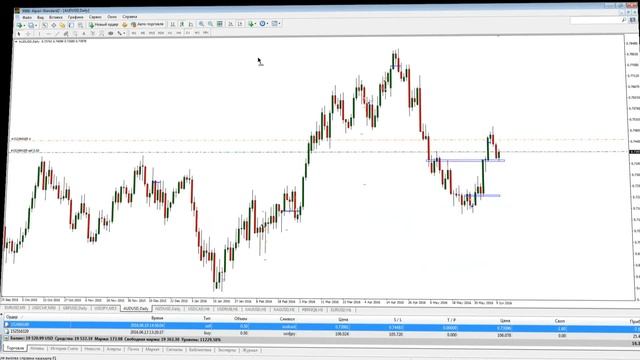Toggle the AutoTrading button
The height and width of the screenshot is (360, 640).
pyautogui.click(x=148, y=24)
